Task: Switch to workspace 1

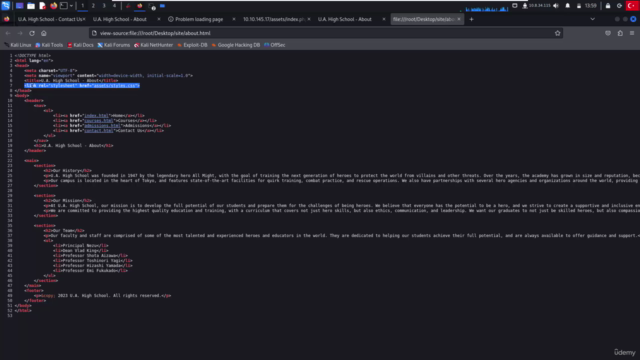Action: coord(82,6)
